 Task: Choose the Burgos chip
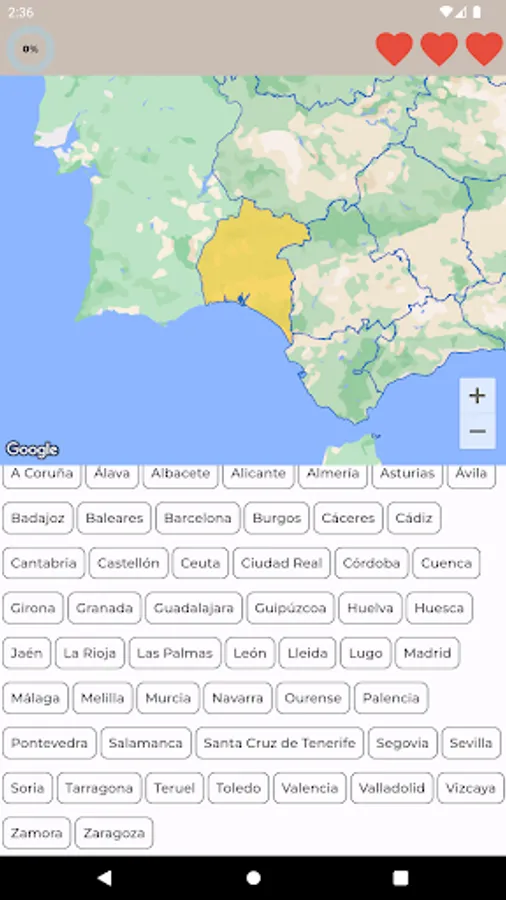click(277, 518)
